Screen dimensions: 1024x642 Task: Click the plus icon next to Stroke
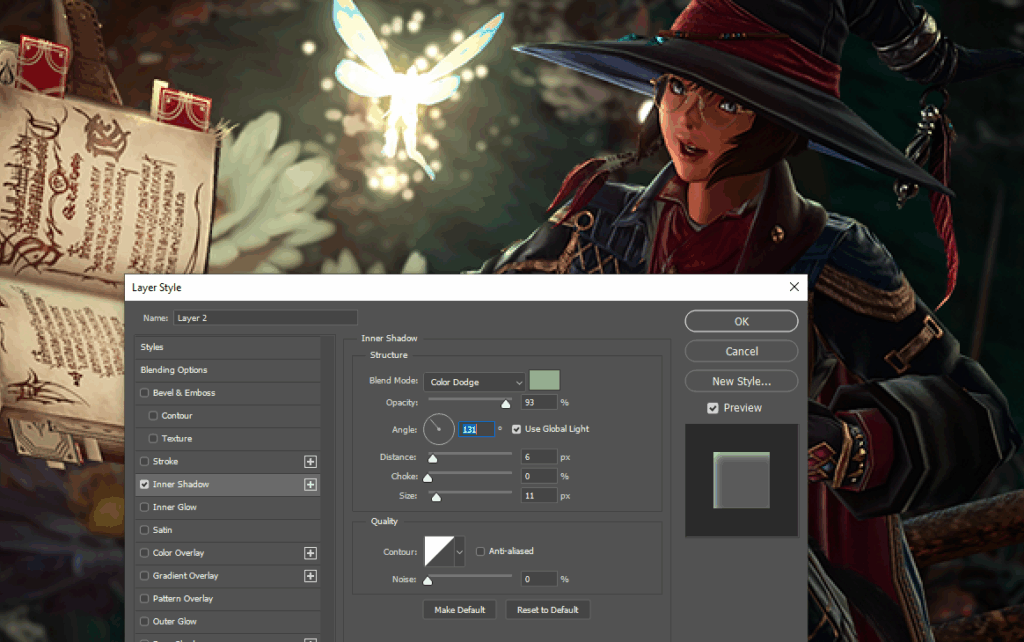pyautogui.click(x=310, y=462)
